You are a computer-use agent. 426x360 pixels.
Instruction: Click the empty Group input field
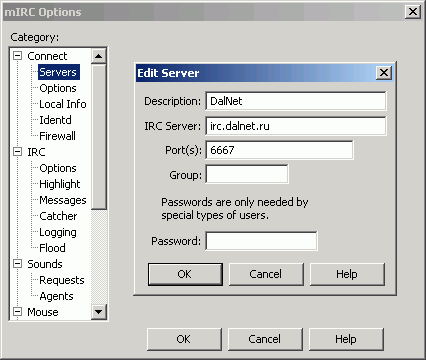coord(247,174)
